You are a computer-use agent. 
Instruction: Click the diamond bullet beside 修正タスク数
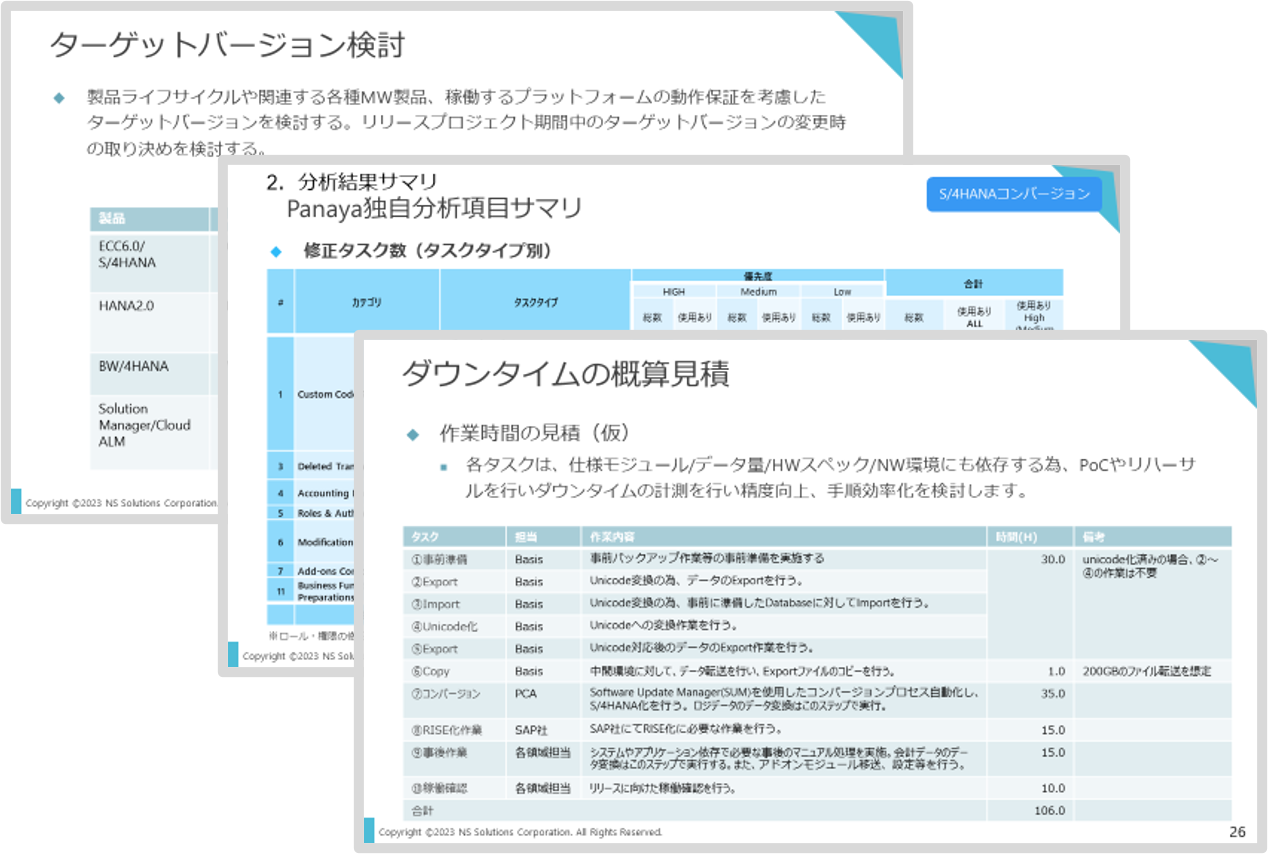coord(276,251)
